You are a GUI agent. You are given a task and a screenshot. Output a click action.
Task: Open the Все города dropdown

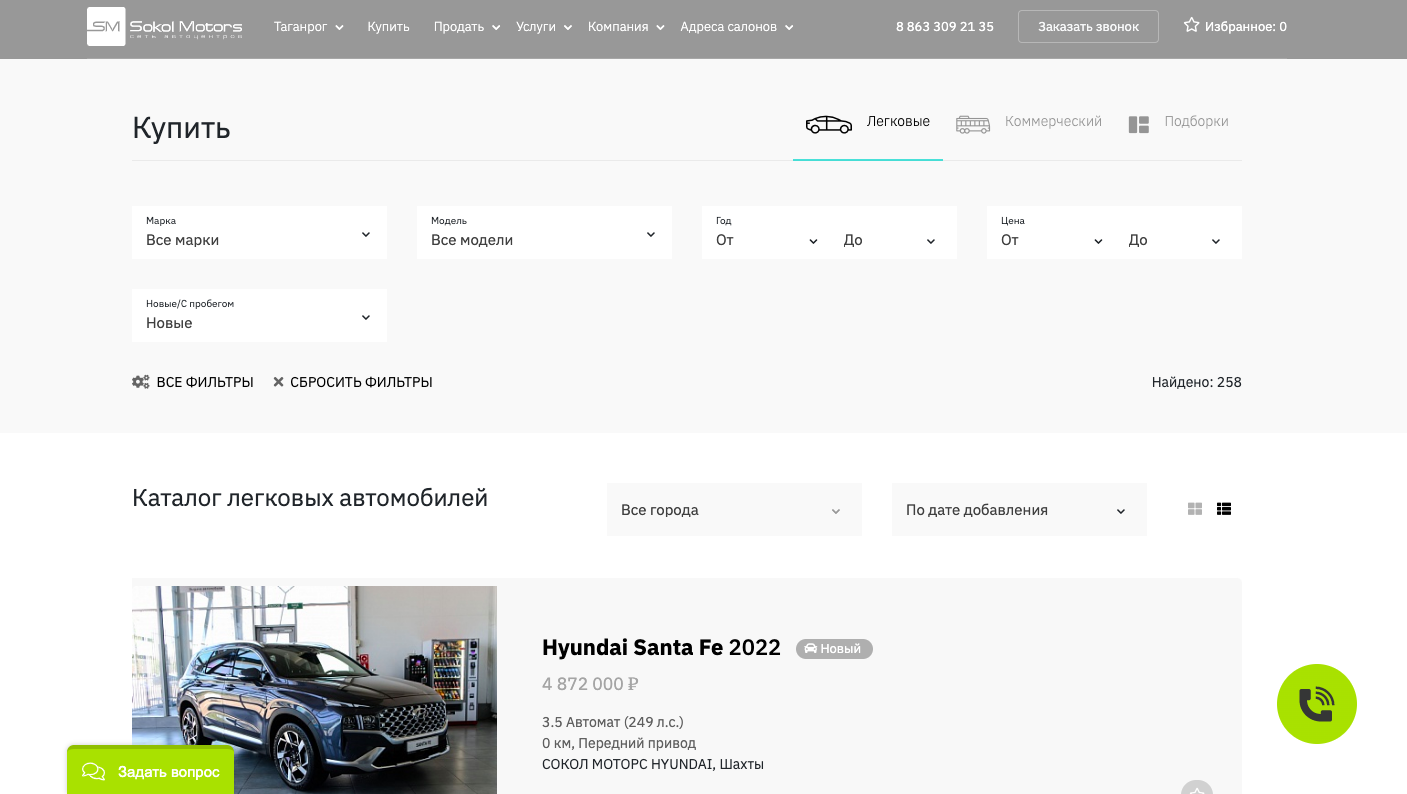[734, 510]
